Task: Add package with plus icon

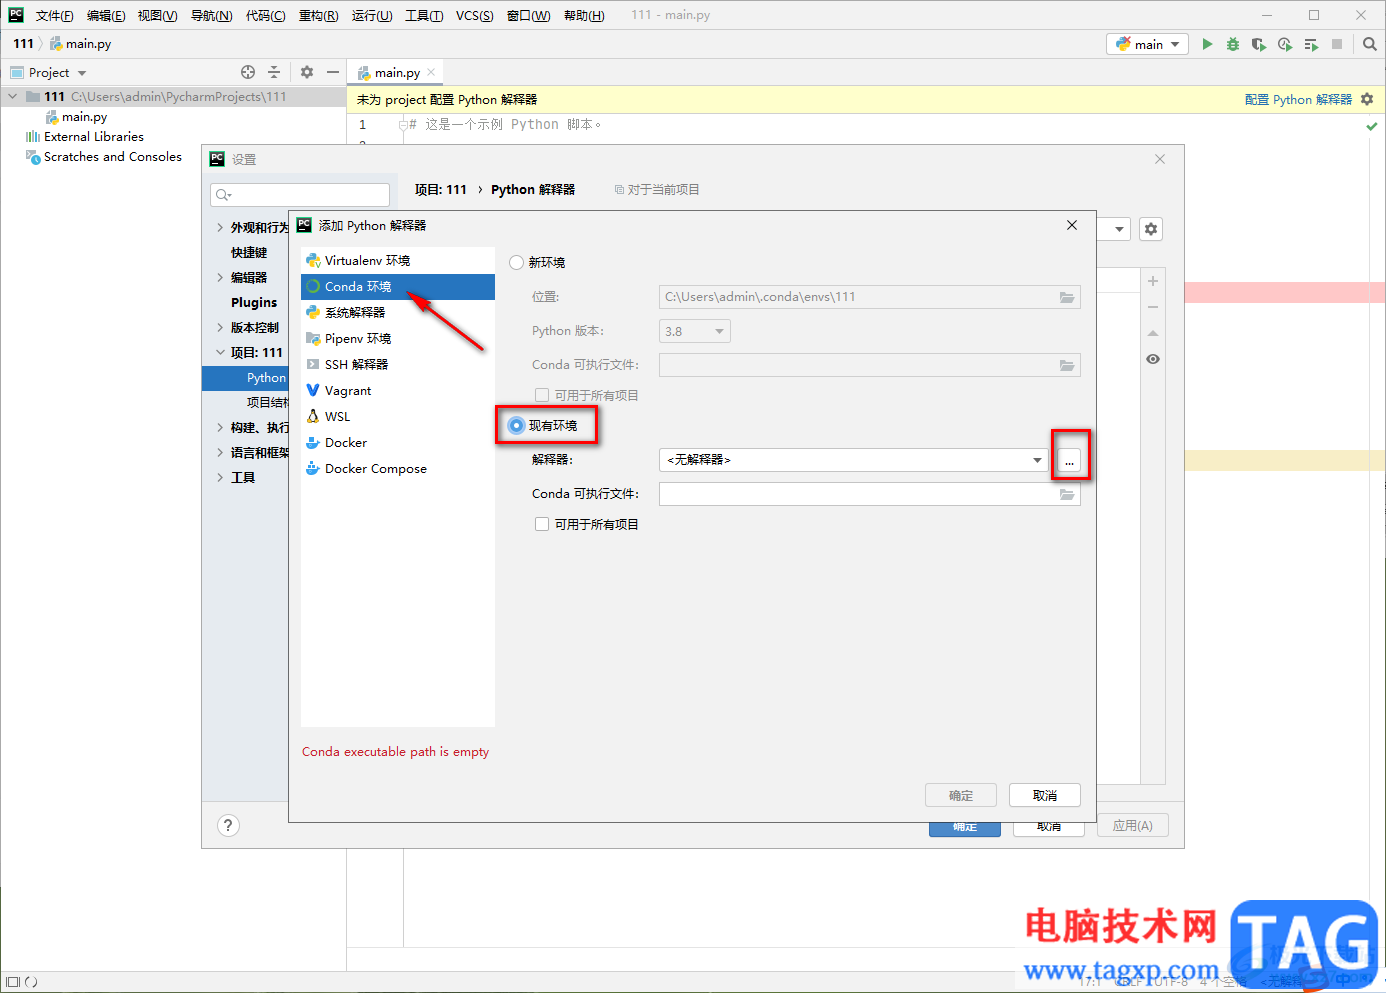Action: pyautogui.click(x=1153, y=281)
